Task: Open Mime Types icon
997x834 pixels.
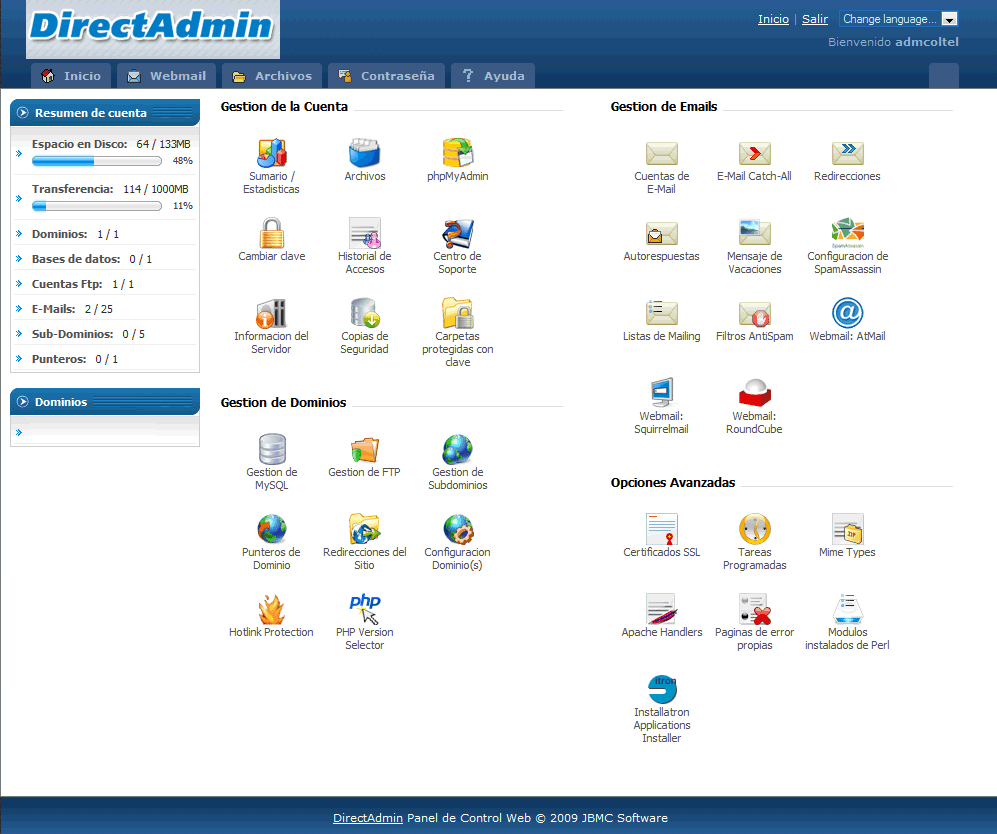Action: (x=848, y=529)
